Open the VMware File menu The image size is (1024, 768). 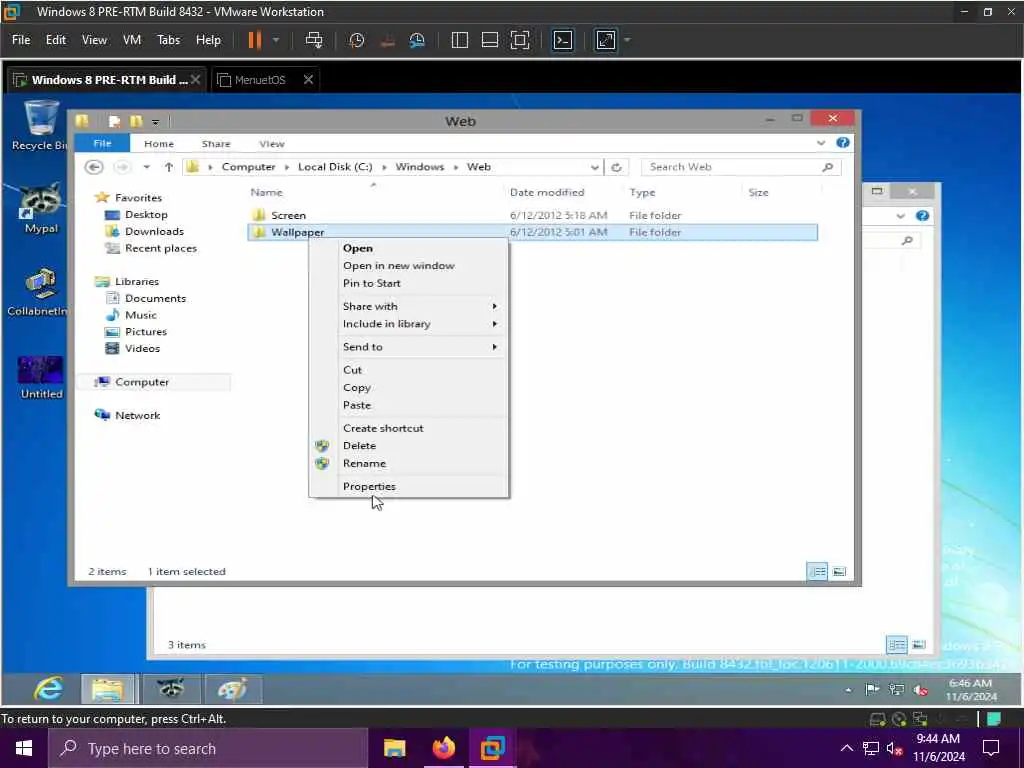click(x=21, y=40)
